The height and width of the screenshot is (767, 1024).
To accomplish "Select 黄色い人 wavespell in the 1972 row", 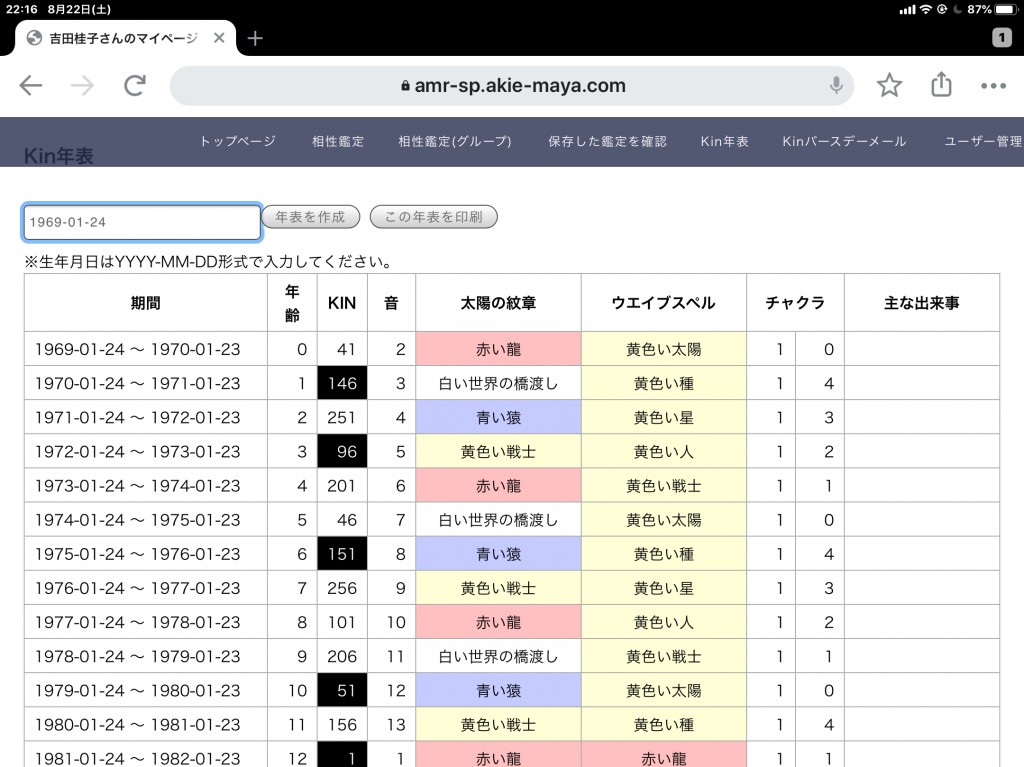I will 664,451.
